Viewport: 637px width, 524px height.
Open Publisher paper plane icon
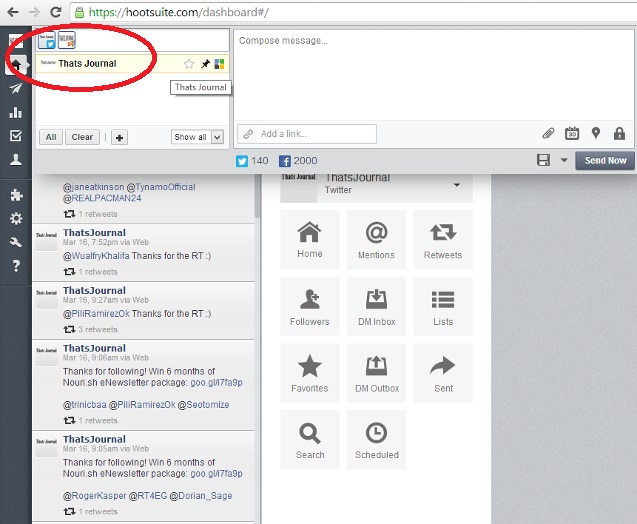click(16, 88)
